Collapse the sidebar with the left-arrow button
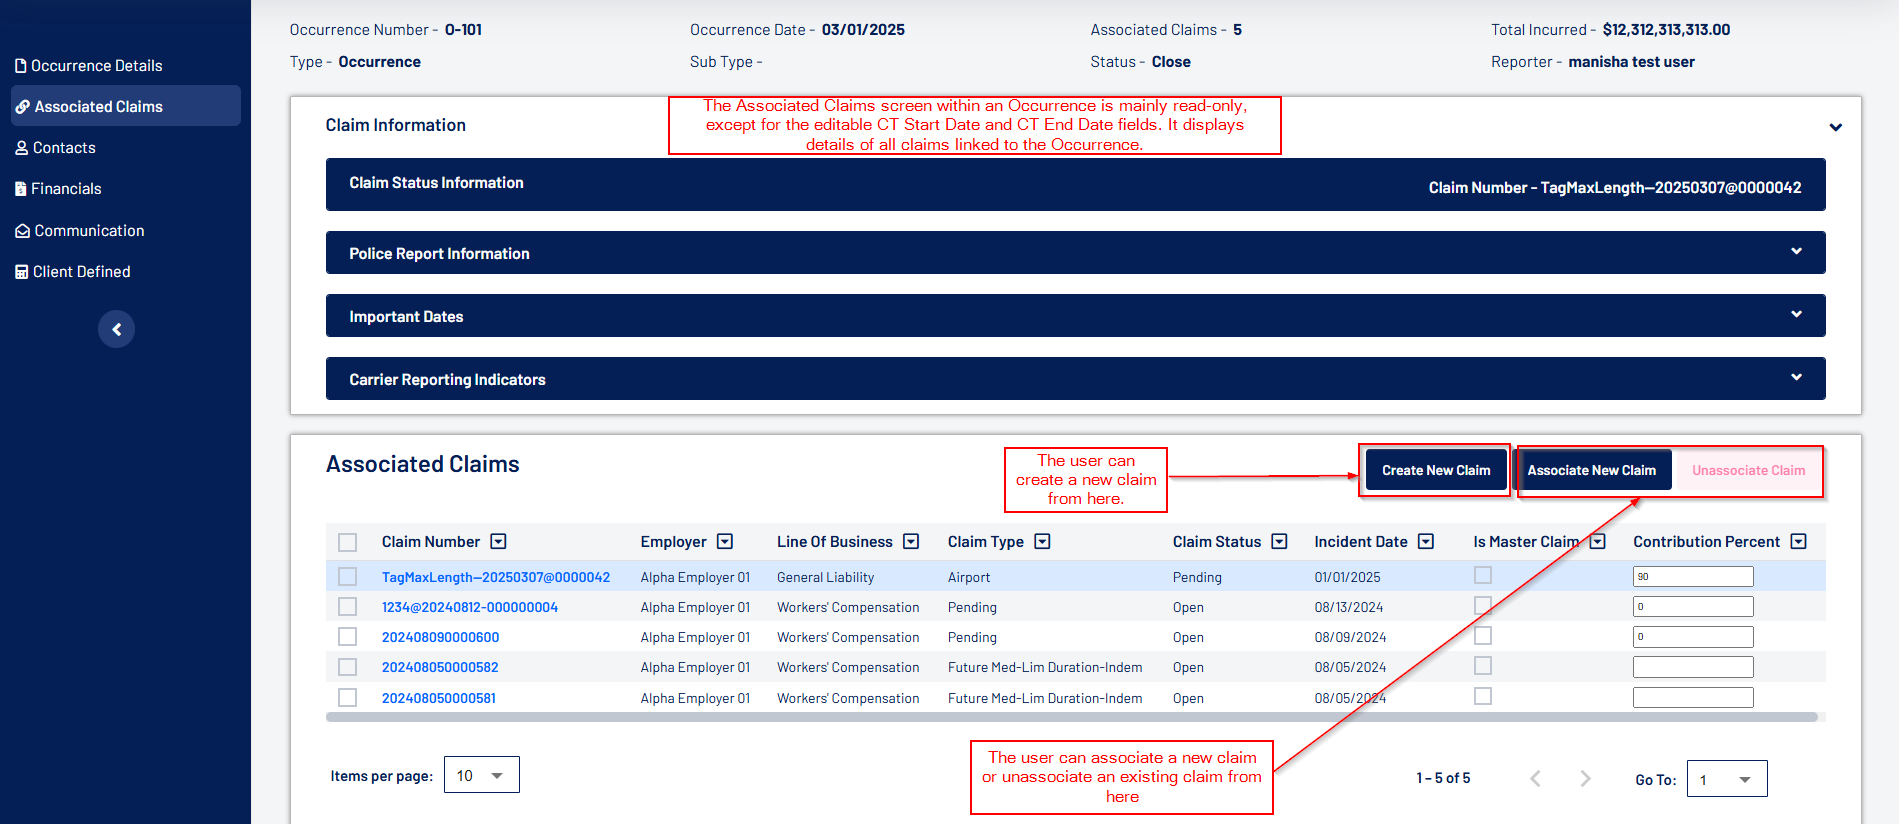This screenshot has height=824, width=1899. coord(116,329)
